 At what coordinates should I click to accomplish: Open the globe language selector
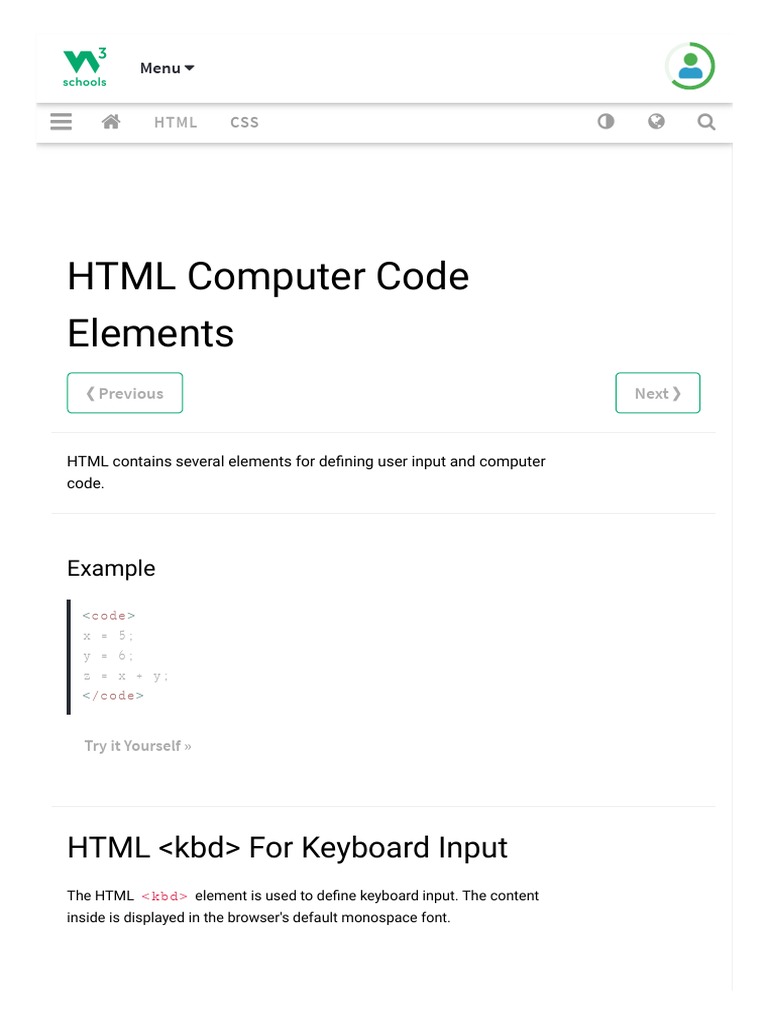pyautogui.click(x=656, y=122)
